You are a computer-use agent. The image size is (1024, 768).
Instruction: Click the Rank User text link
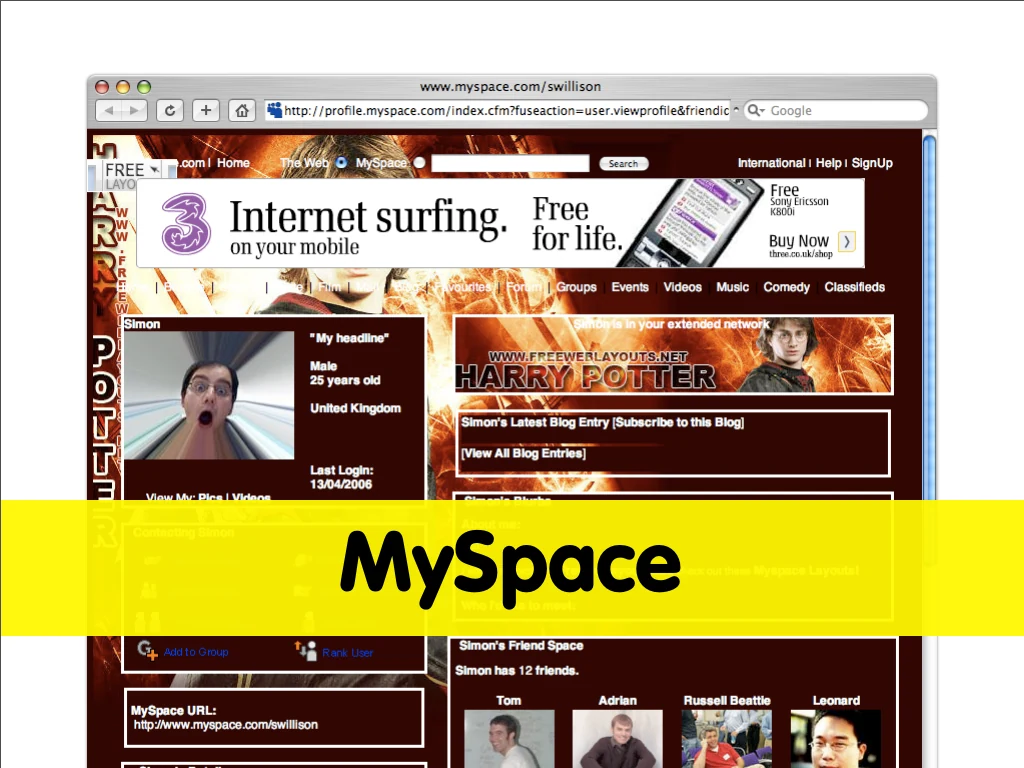point(347,652)
